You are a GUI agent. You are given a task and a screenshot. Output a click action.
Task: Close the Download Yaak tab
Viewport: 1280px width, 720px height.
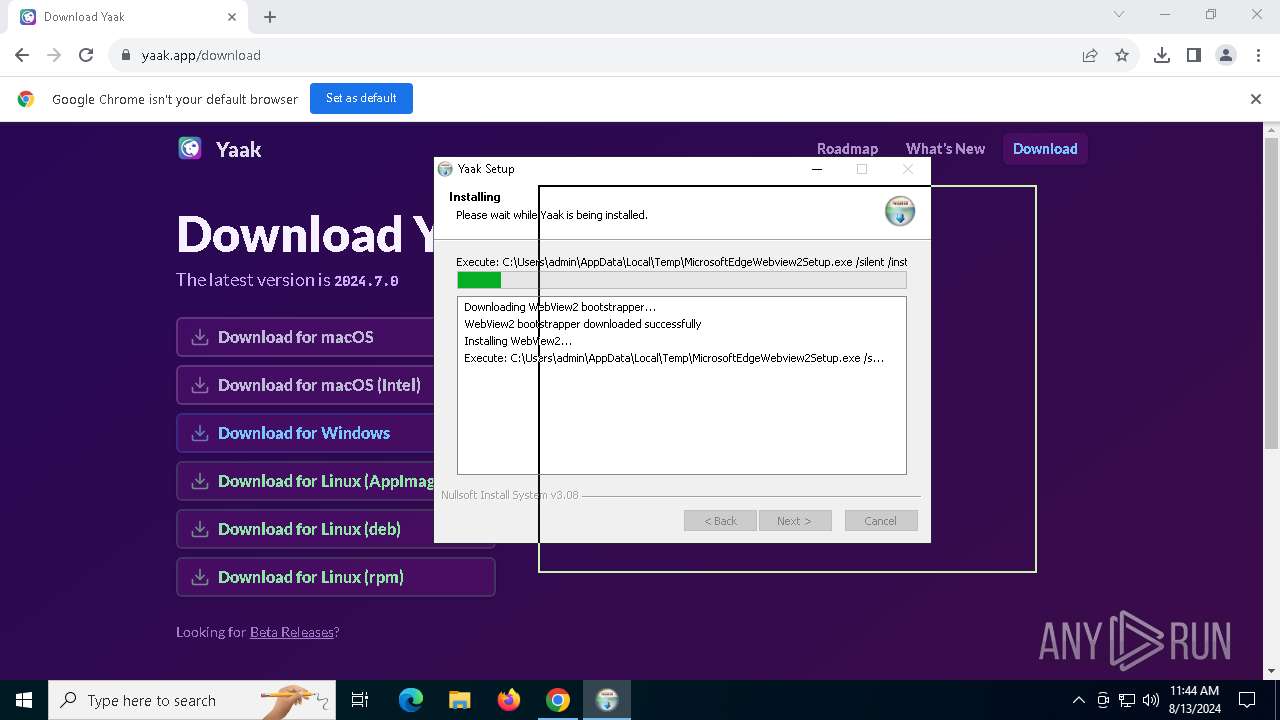pyautogui.click(x=232, y=17)
